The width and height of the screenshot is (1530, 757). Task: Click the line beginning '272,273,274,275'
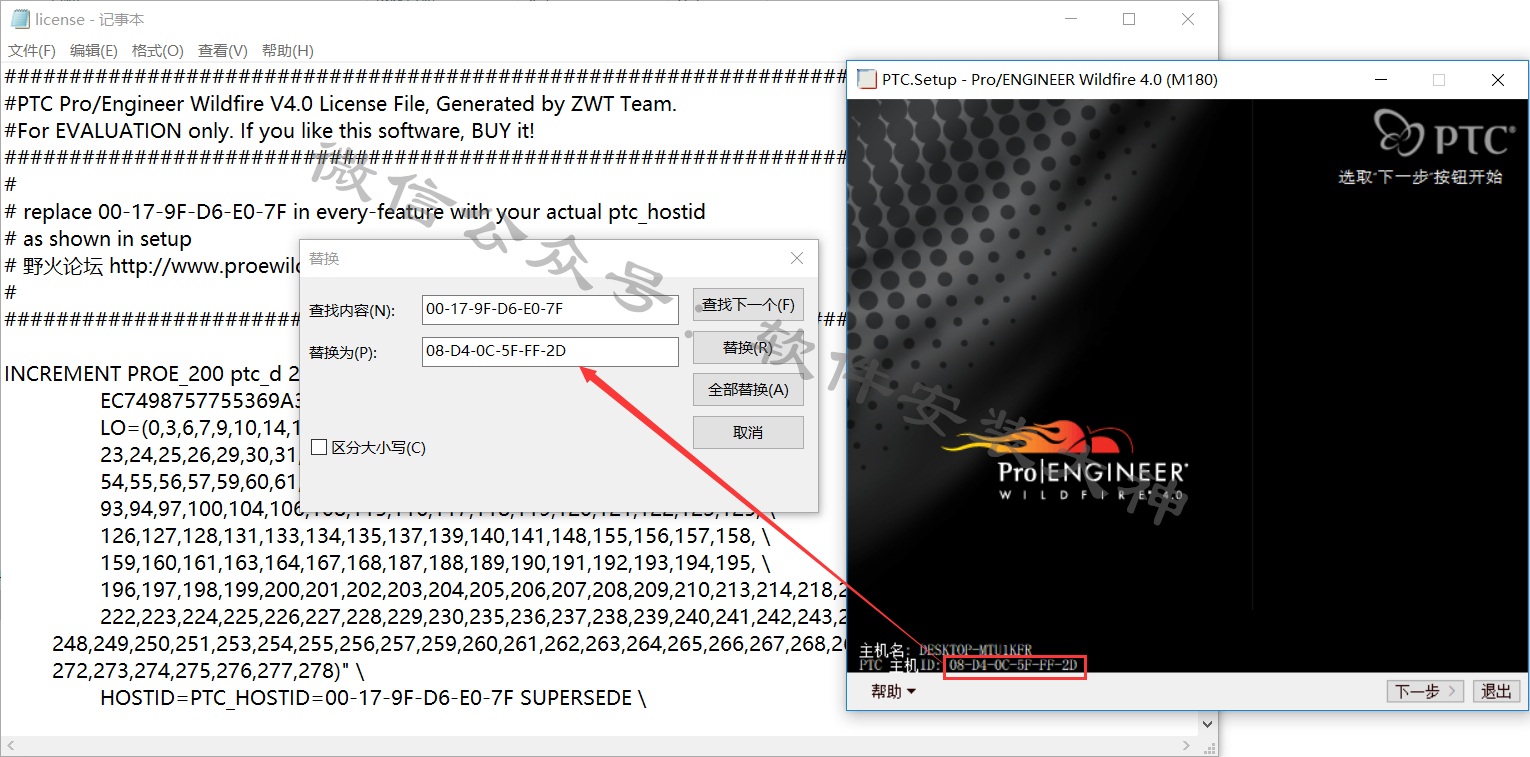click(208, 671)
